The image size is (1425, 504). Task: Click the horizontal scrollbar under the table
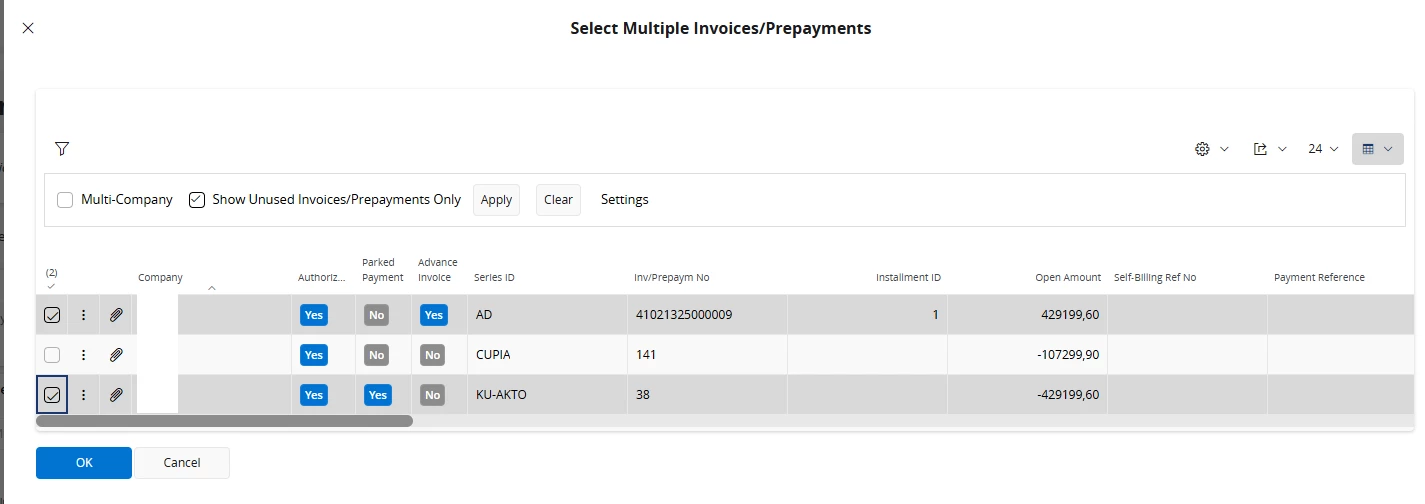click(224, 422)
